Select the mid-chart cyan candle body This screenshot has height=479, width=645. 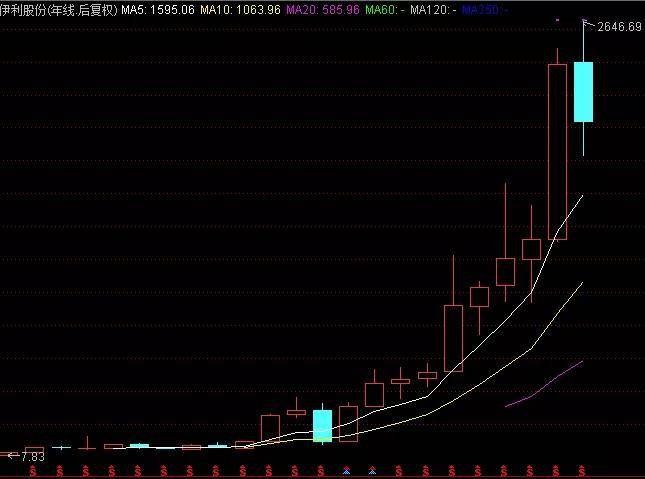click(322, 426)
